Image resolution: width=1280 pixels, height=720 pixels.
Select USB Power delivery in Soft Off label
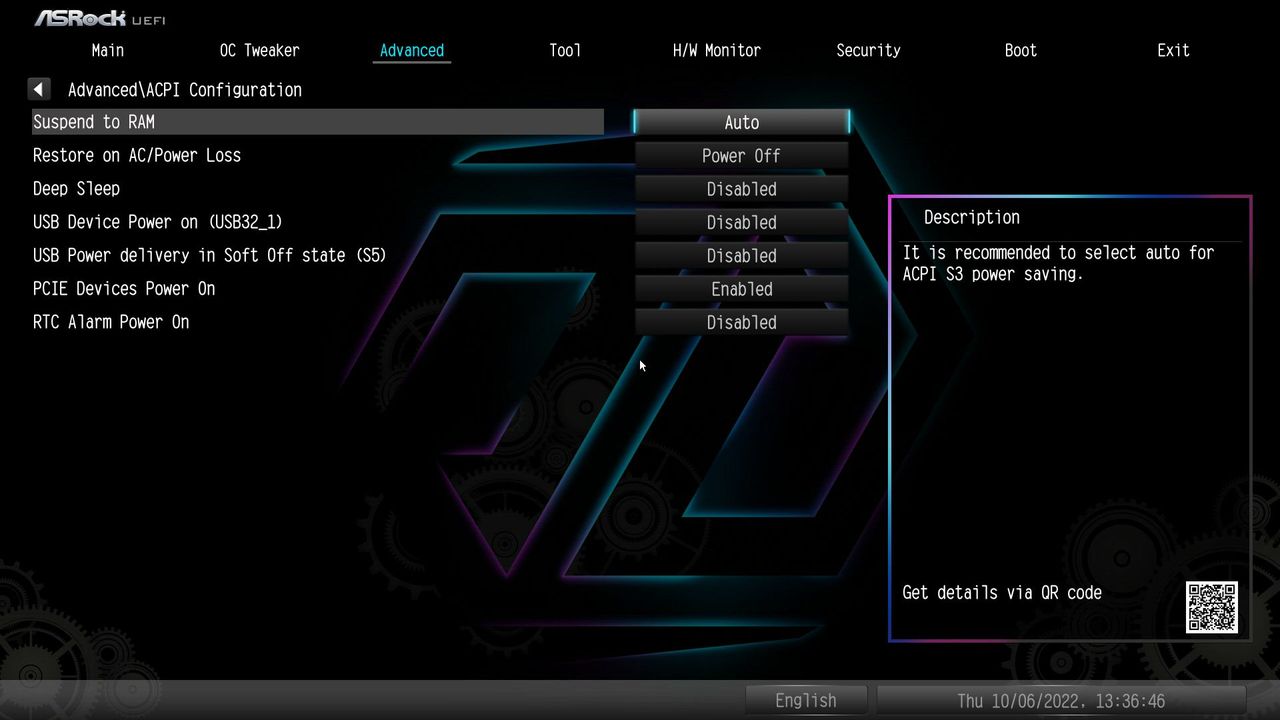[x=210, y=255]
